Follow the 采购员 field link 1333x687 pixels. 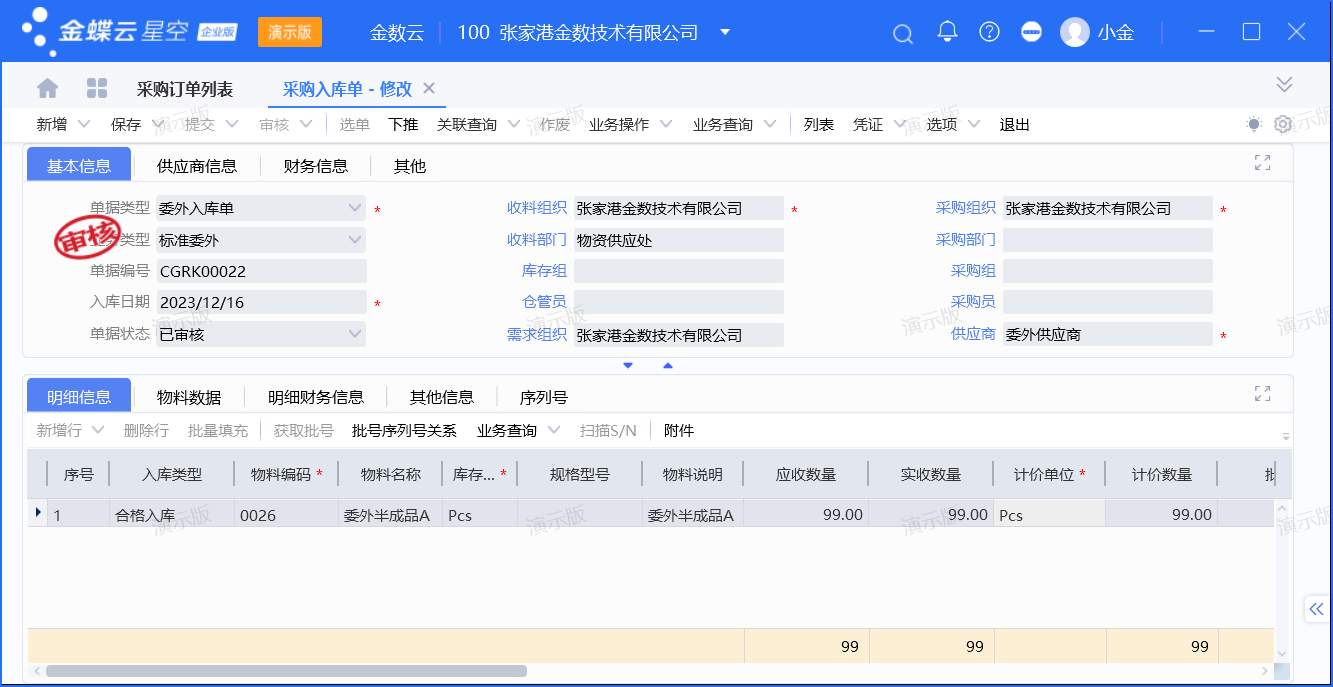973,302
